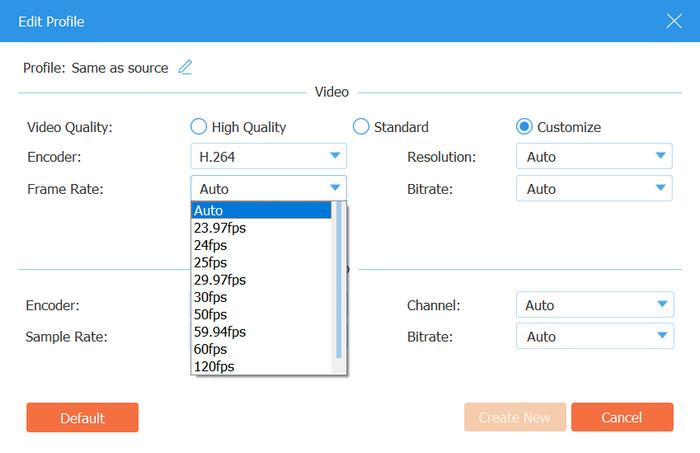700x453 pixels.
Task: Choose the Customize quality radio button
Action: (x=524, y=127)
